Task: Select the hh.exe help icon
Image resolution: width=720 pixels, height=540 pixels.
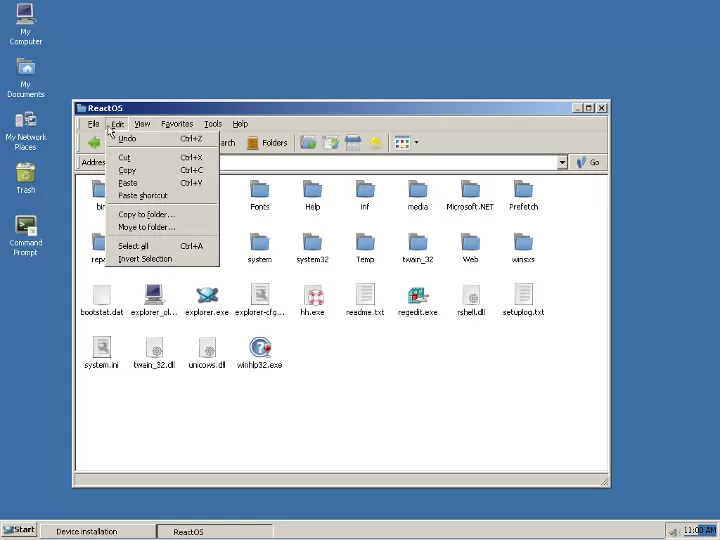Action: [x=312, y=296]
